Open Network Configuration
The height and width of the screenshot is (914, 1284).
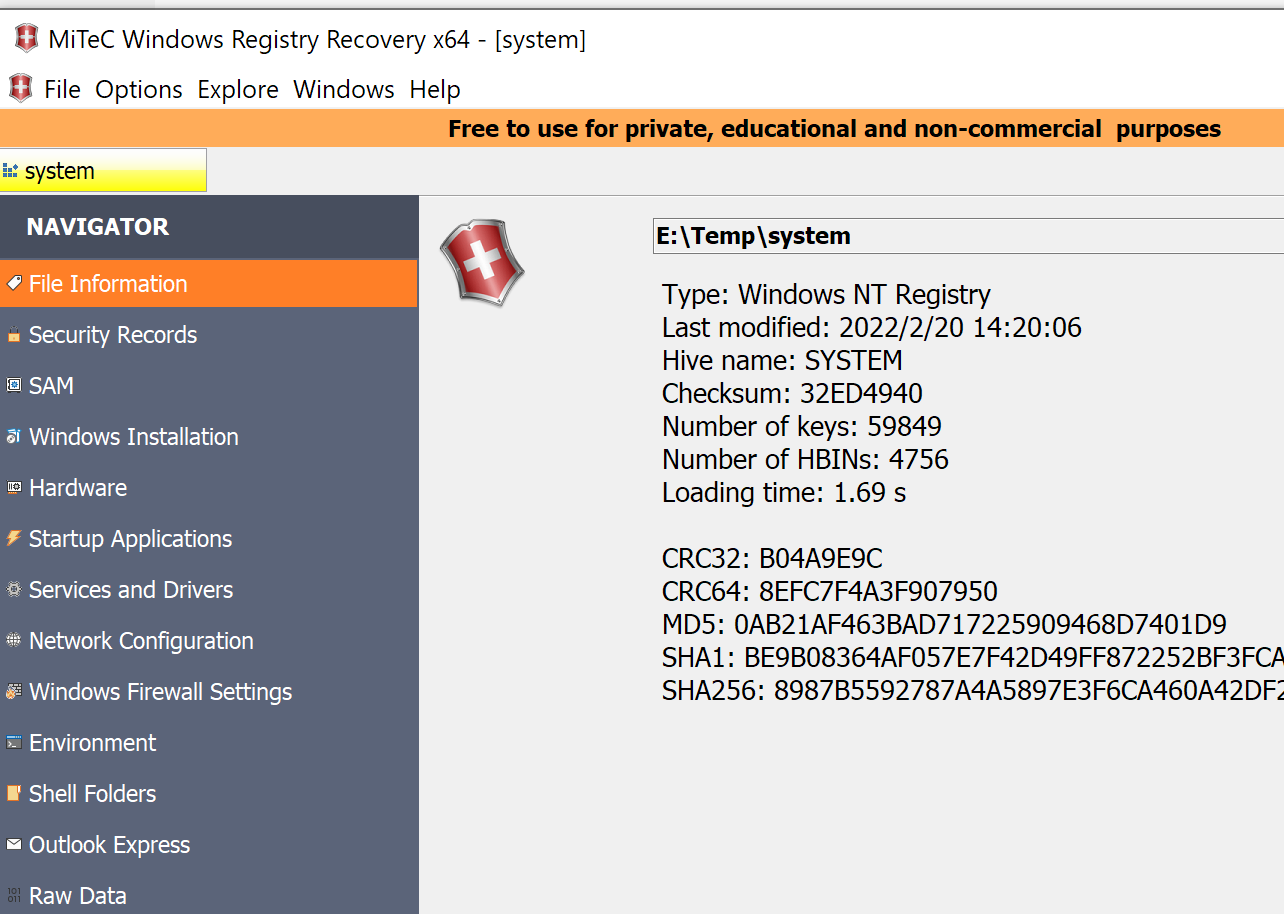[x=140, y=640]
